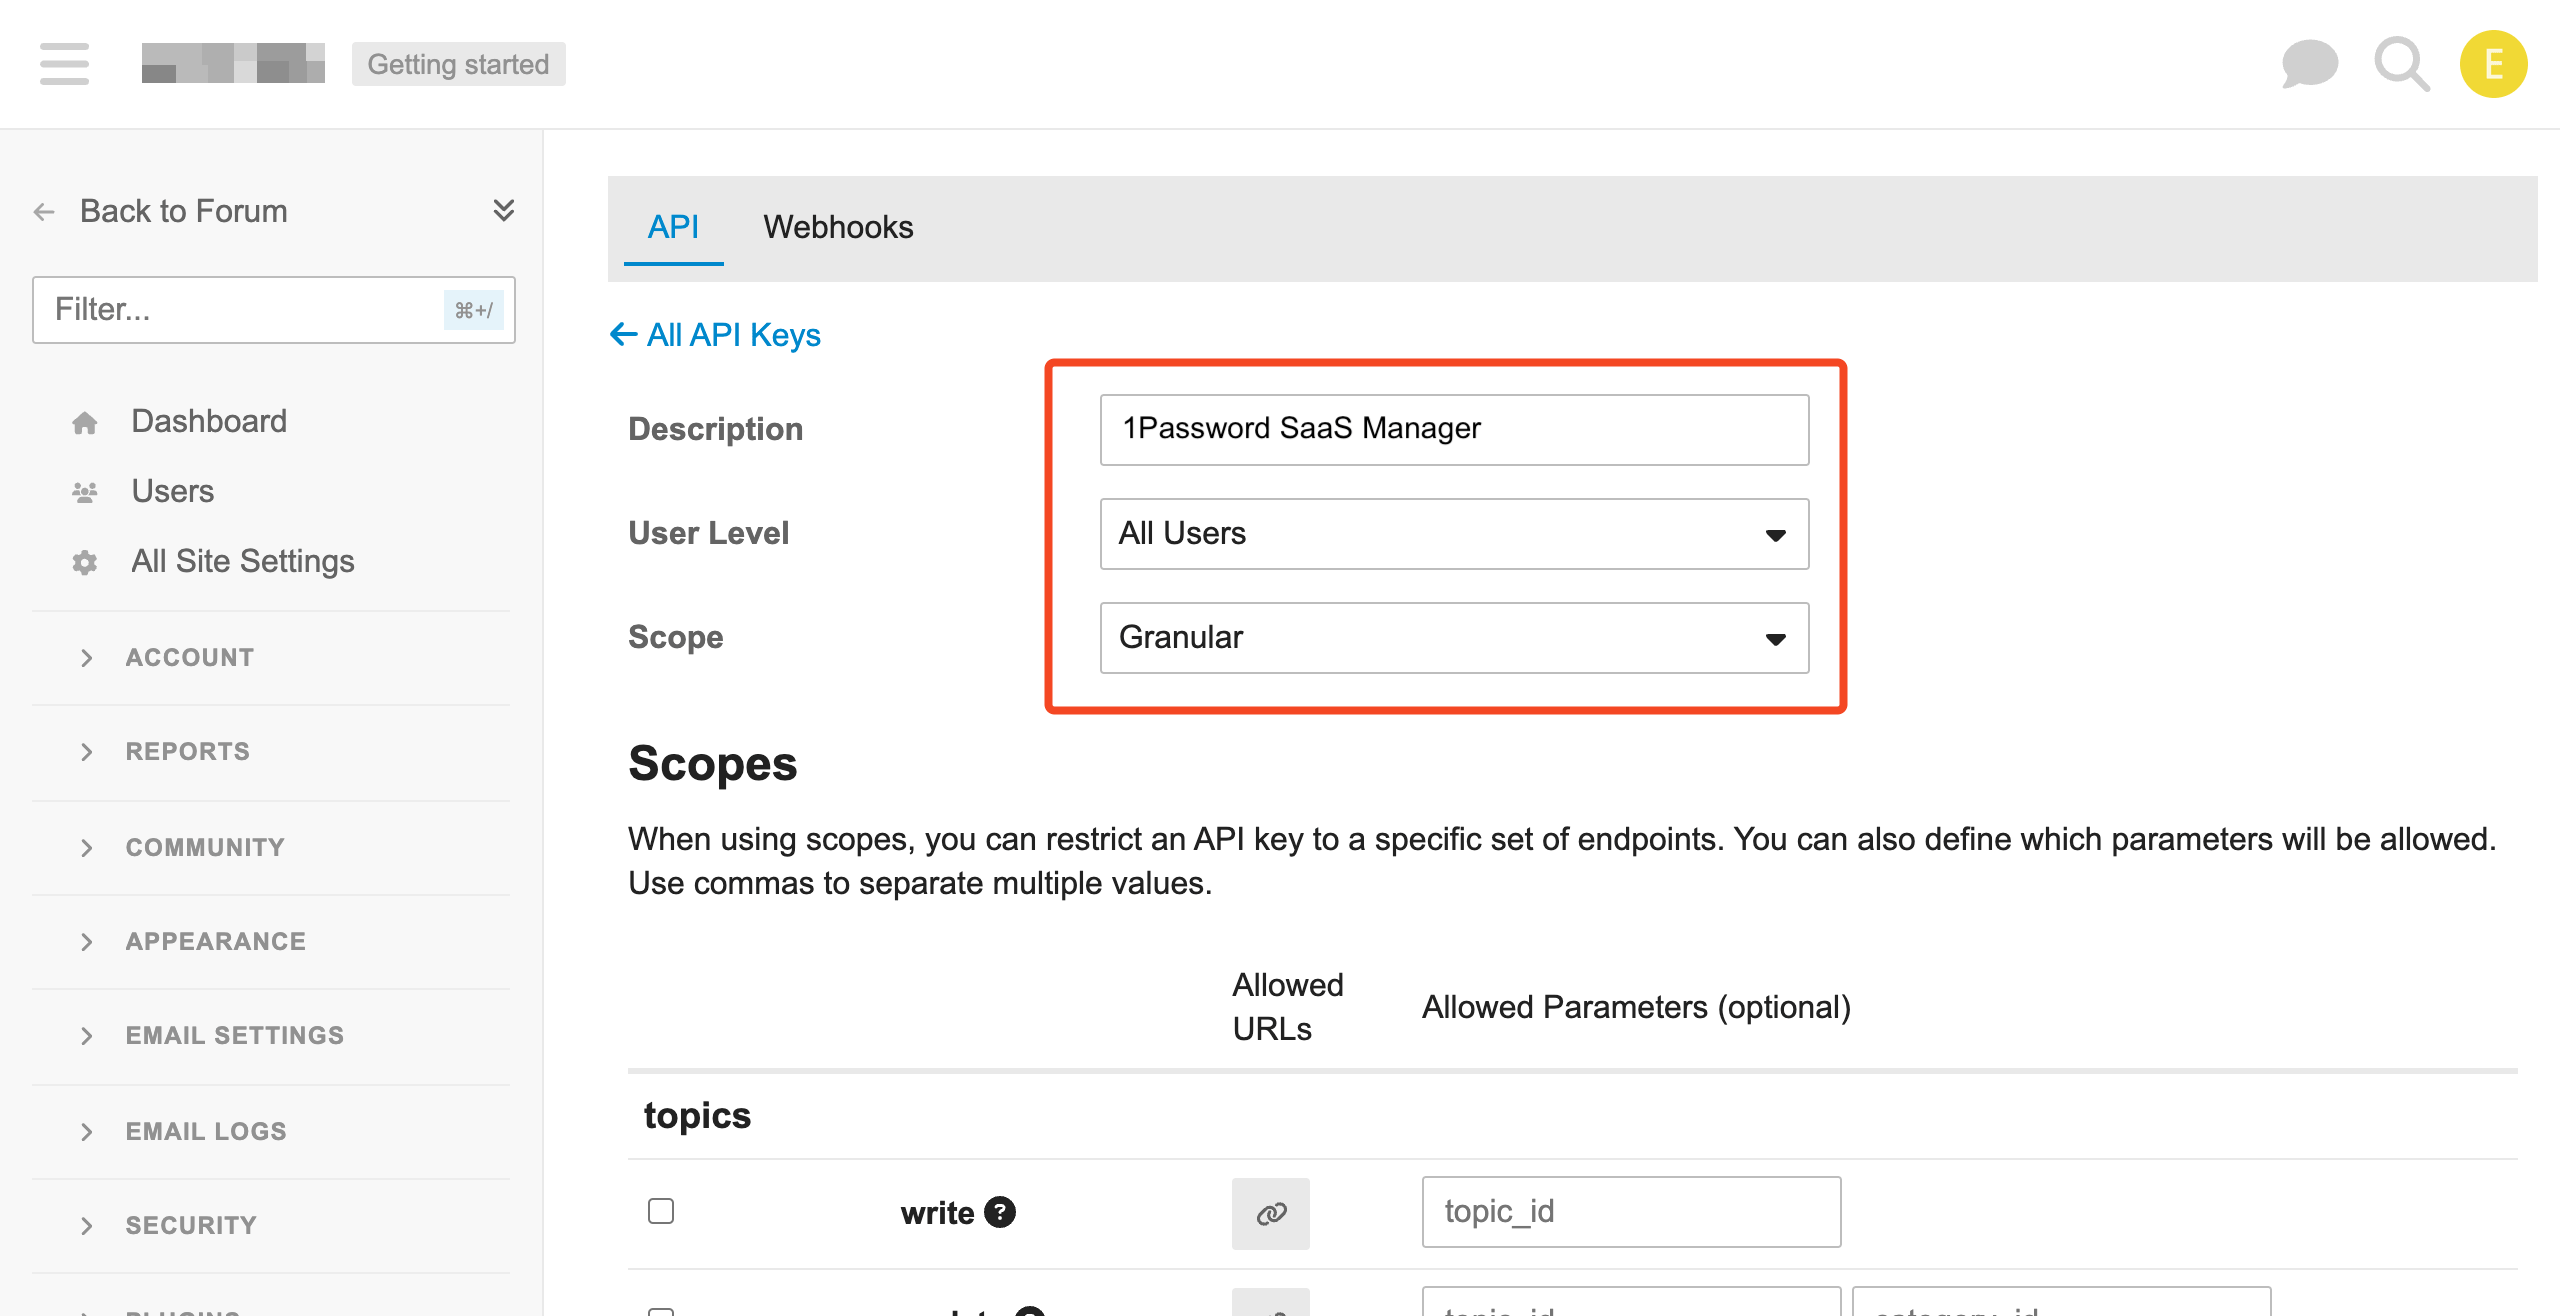Image resolution: width=2560 pixels, height=1316 pixels.
Task: Open the yellow E user avatar menu
Action: [x=2494, y=64]
